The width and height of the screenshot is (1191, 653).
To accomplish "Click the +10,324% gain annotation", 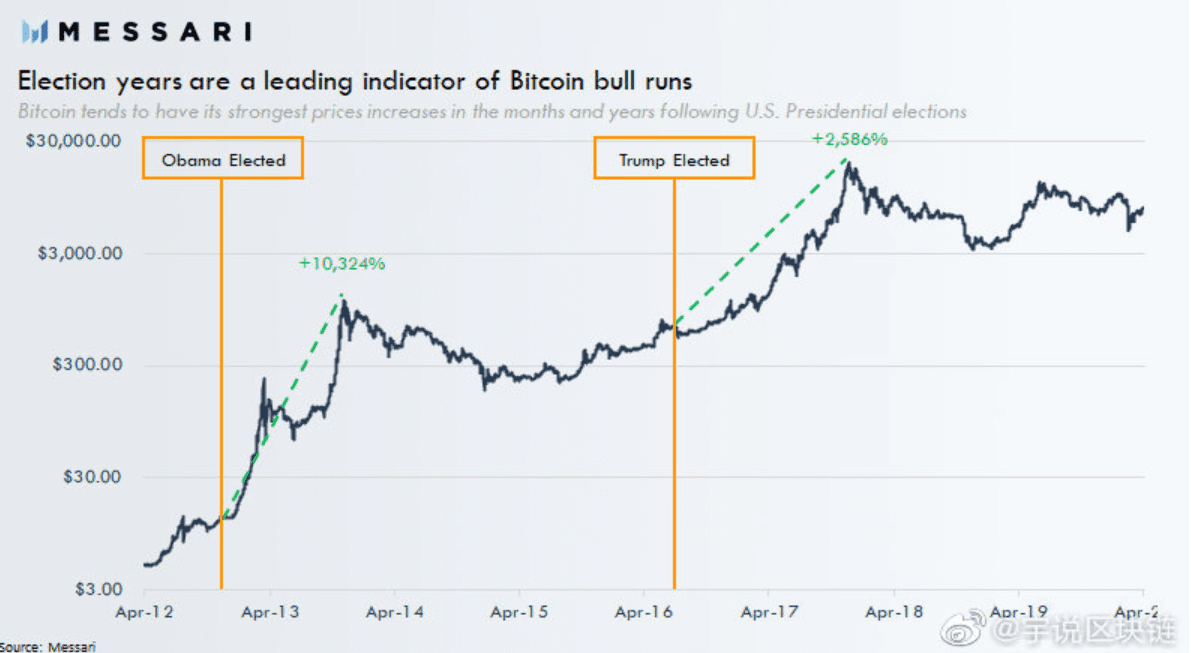I will coord(342,263).
